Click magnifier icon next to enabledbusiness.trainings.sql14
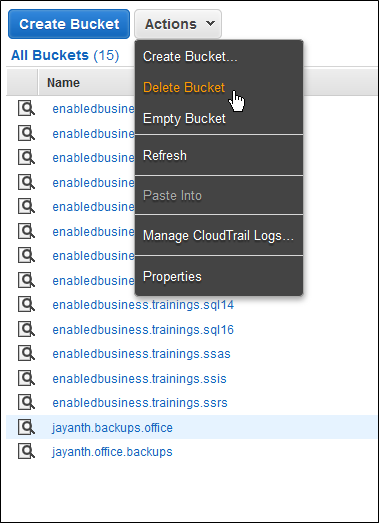379x523 pixels. 26,305
